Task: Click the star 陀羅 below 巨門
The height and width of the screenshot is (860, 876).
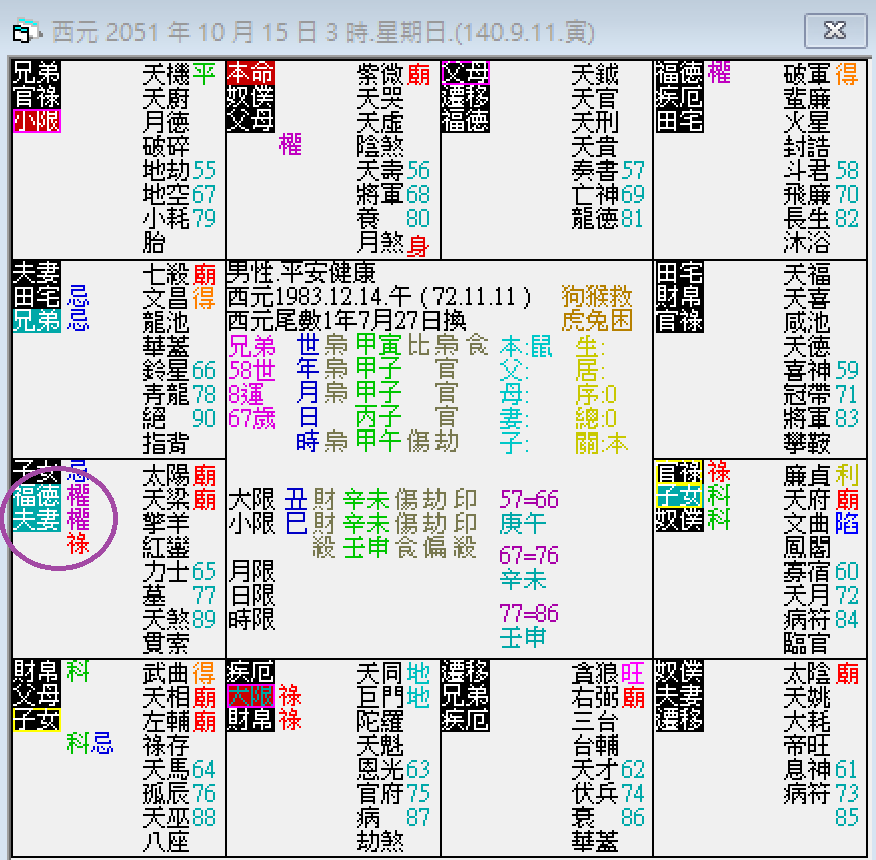Action: (x=380, y=721)
